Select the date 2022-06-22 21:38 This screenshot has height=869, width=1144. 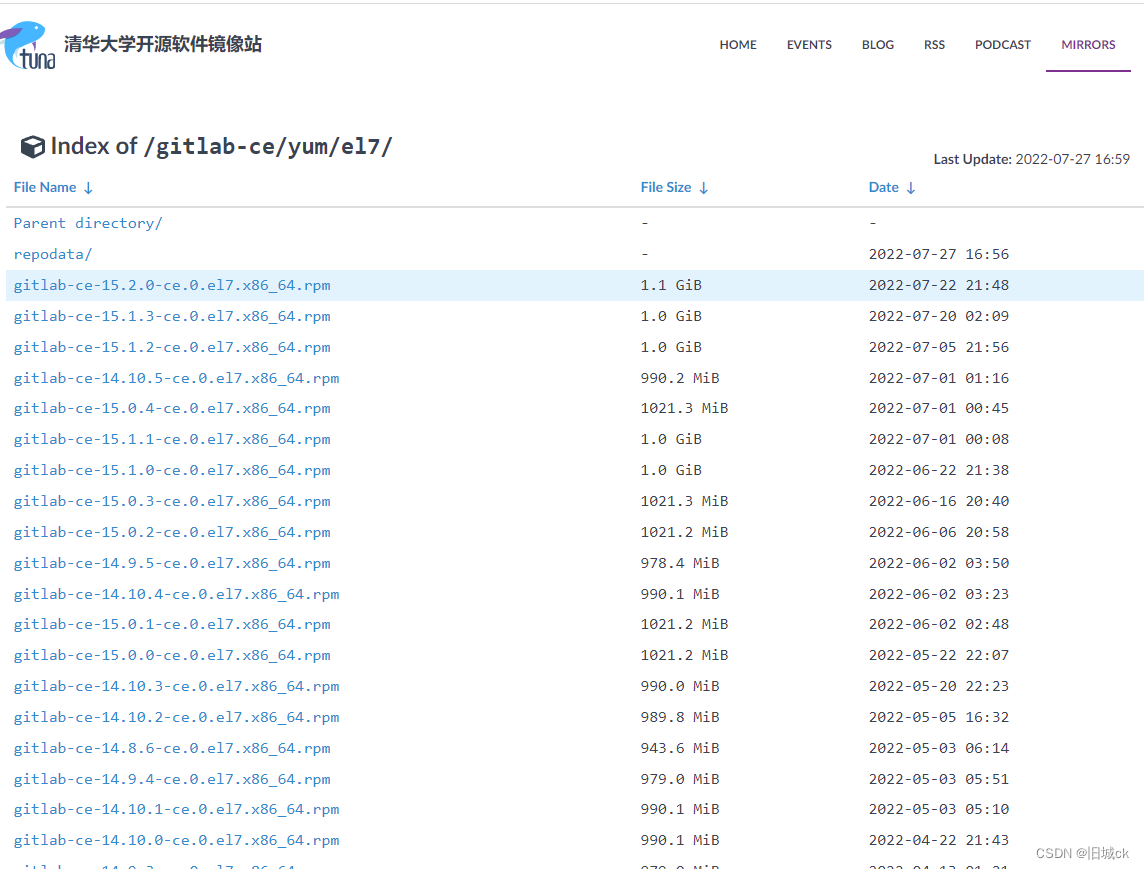pos(938,471)
